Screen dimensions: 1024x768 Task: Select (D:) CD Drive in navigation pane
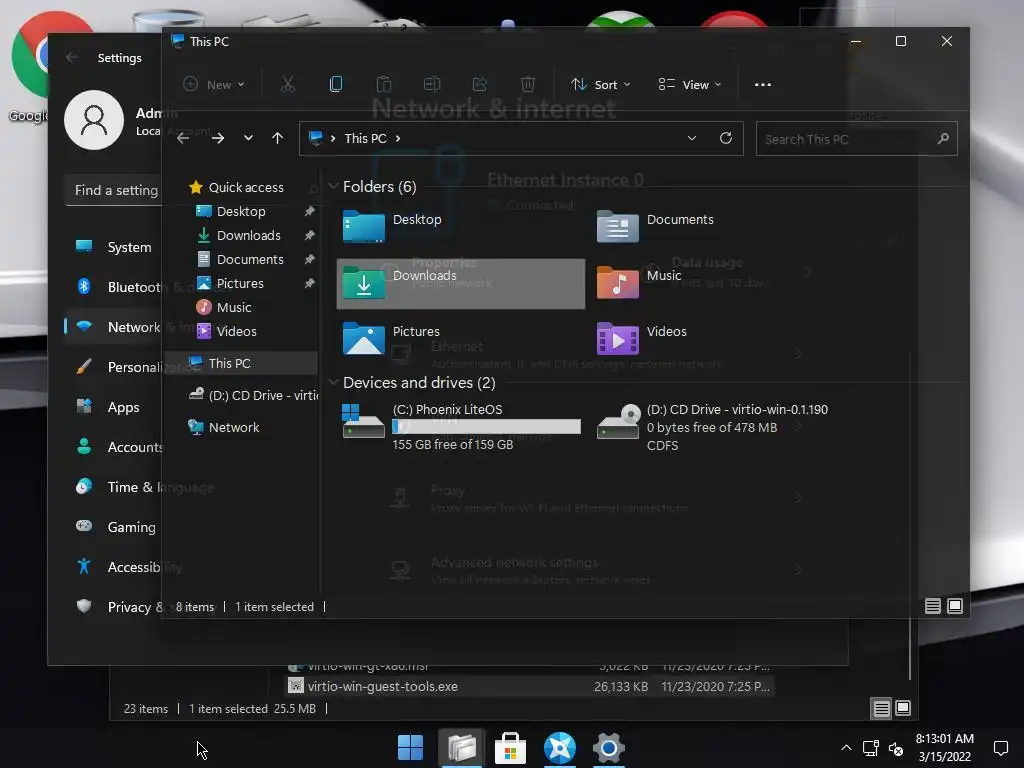(253, 395)
